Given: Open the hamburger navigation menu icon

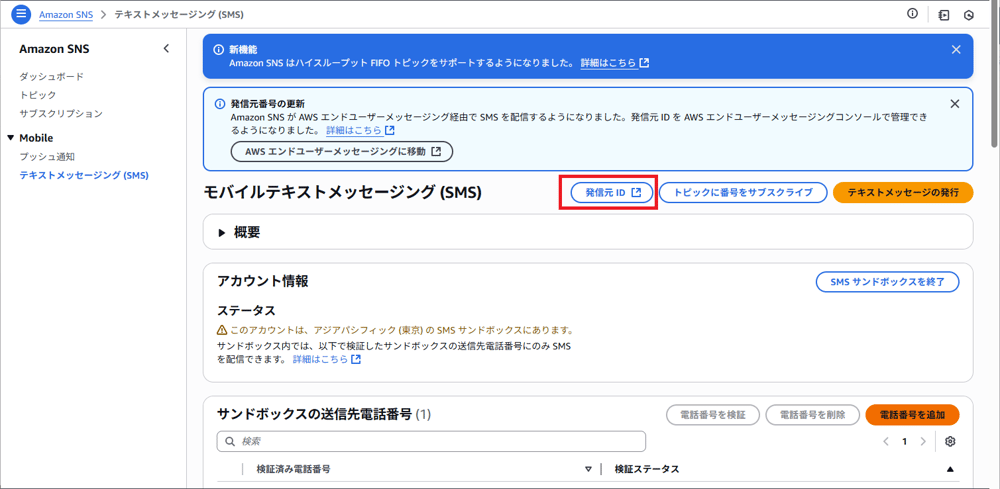Looking at the screenshot, I should (22, 13).
